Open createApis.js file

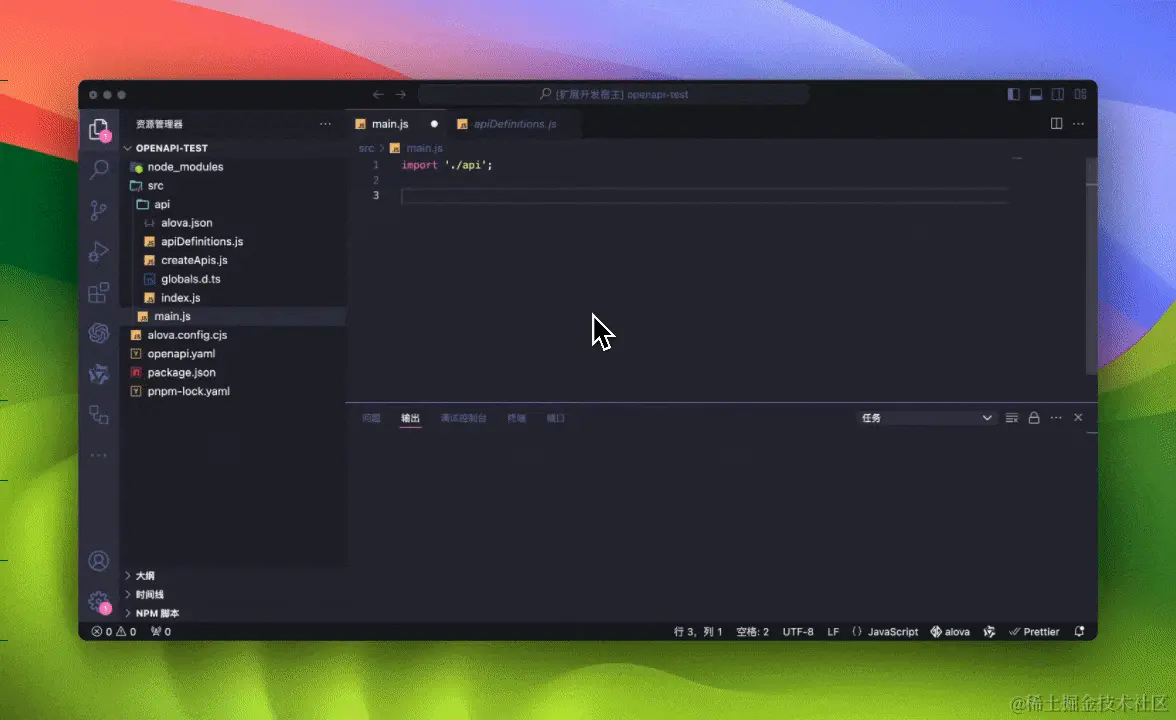click(194, 260)
